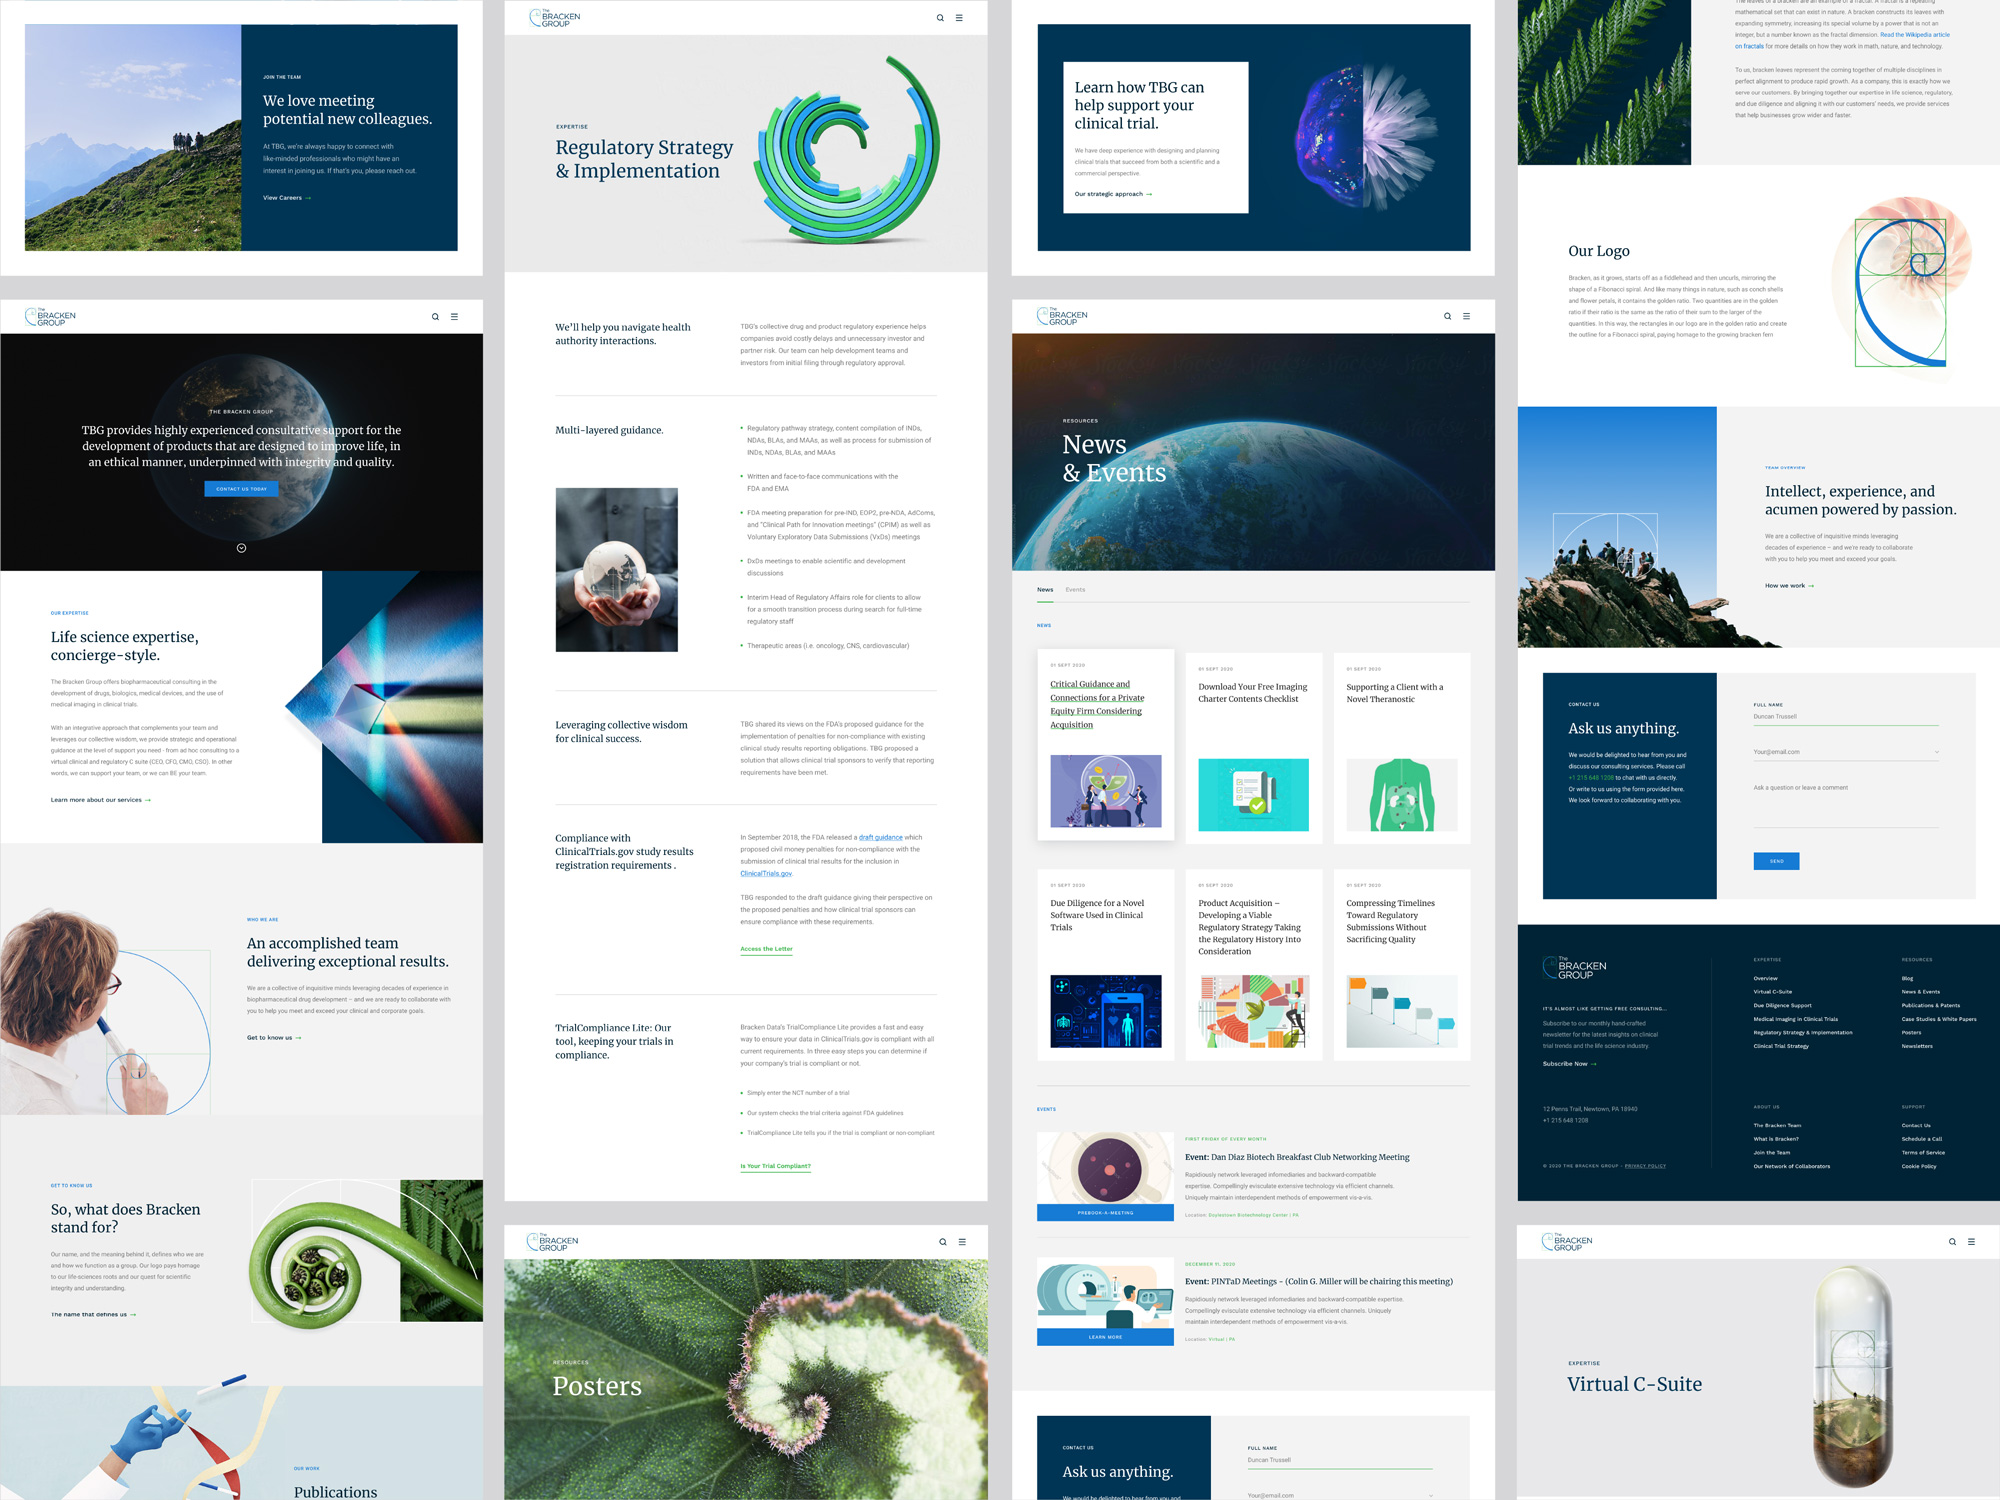2000x1500 pixels.
Task: Switch to the Events tab
Action: click(1075, 590)
